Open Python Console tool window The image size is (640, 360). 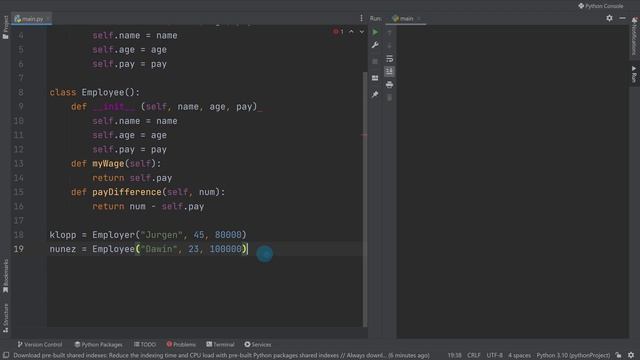pos(601,6)
